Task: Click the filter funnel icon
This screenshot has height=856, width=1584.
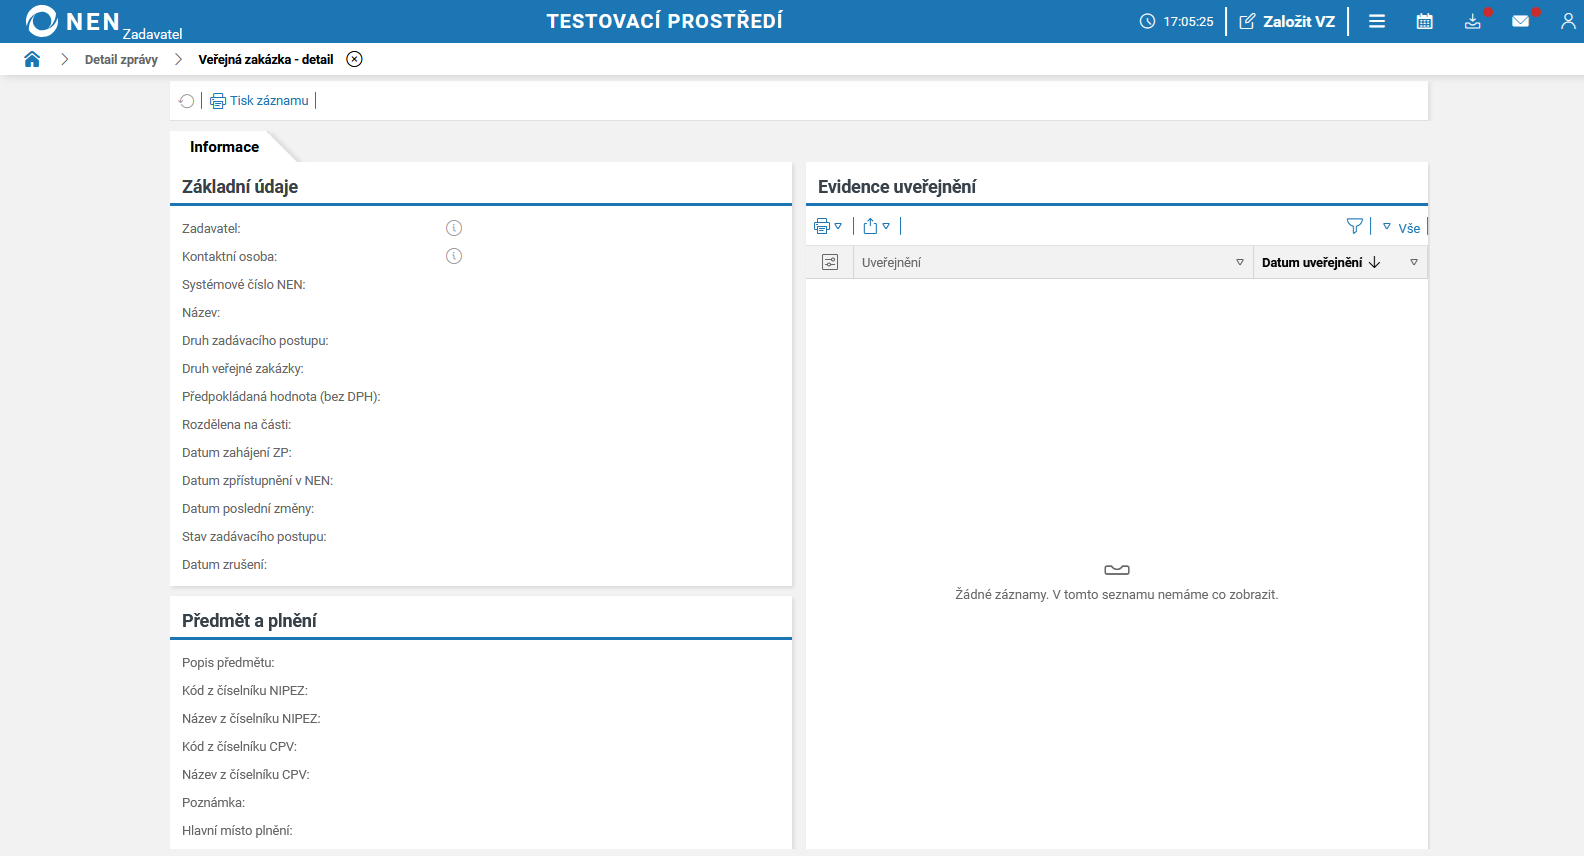Action: (1355, 226)
